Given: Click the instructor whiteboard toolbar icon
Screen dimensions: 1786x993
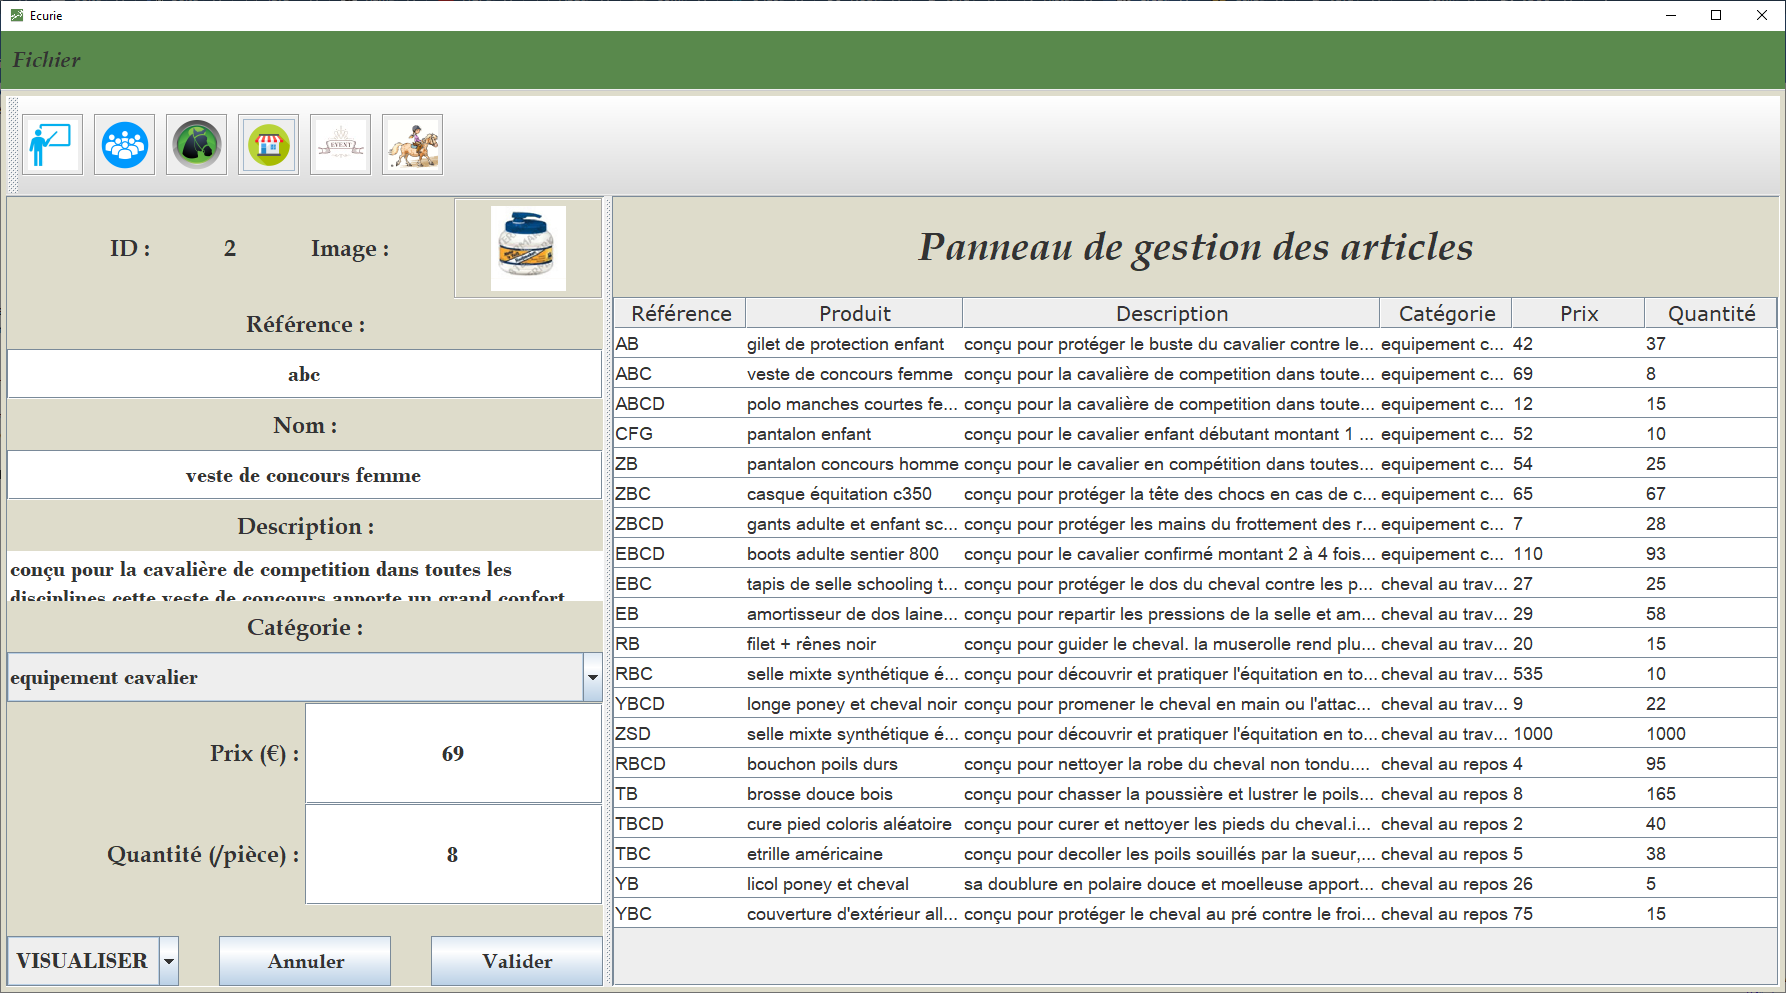Looking at the screenshot, I should [52, 145].
